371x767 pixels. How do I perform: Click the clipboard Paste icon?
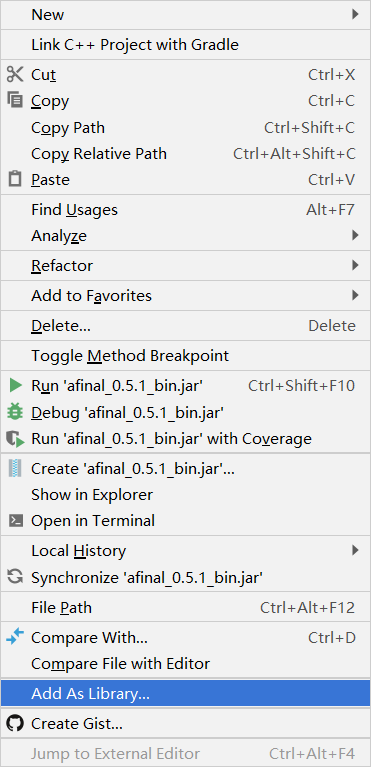(x=15, y=179)
